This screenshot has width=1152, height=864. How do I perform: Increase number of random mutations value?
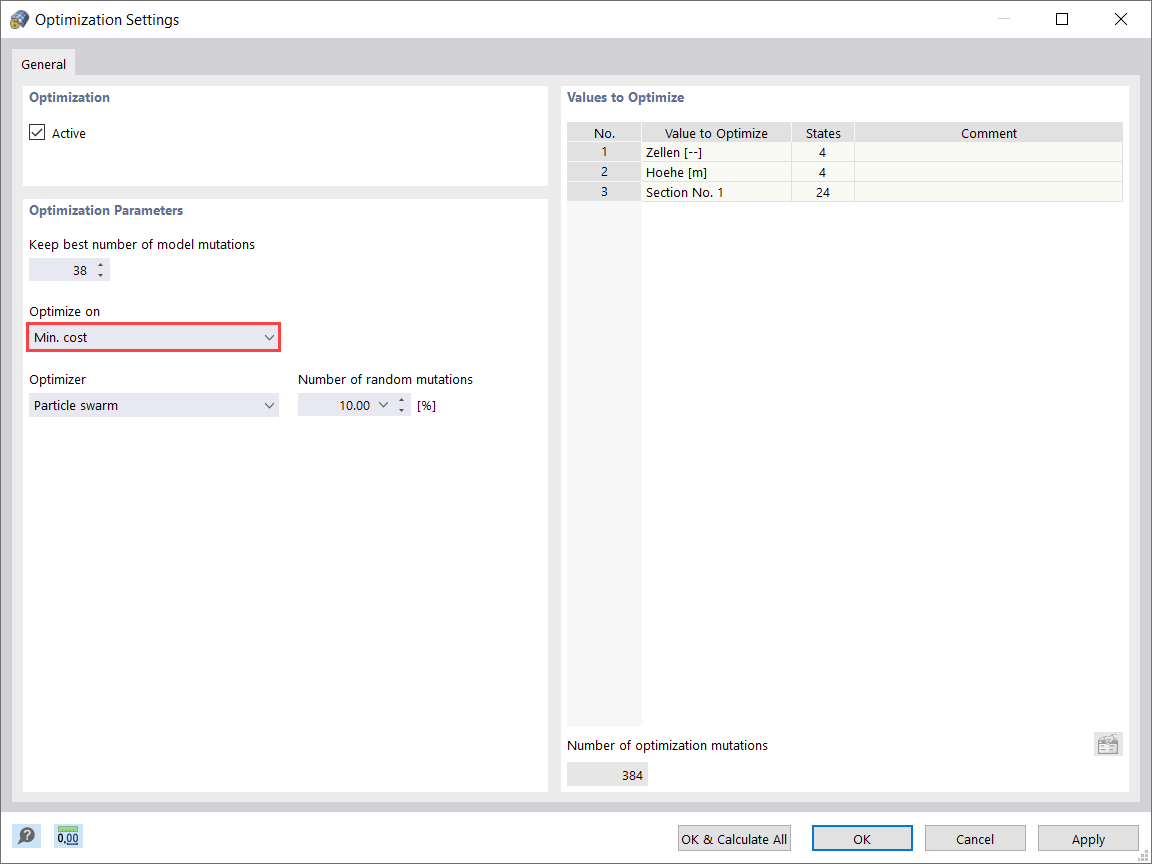click(x=401, y=400)
